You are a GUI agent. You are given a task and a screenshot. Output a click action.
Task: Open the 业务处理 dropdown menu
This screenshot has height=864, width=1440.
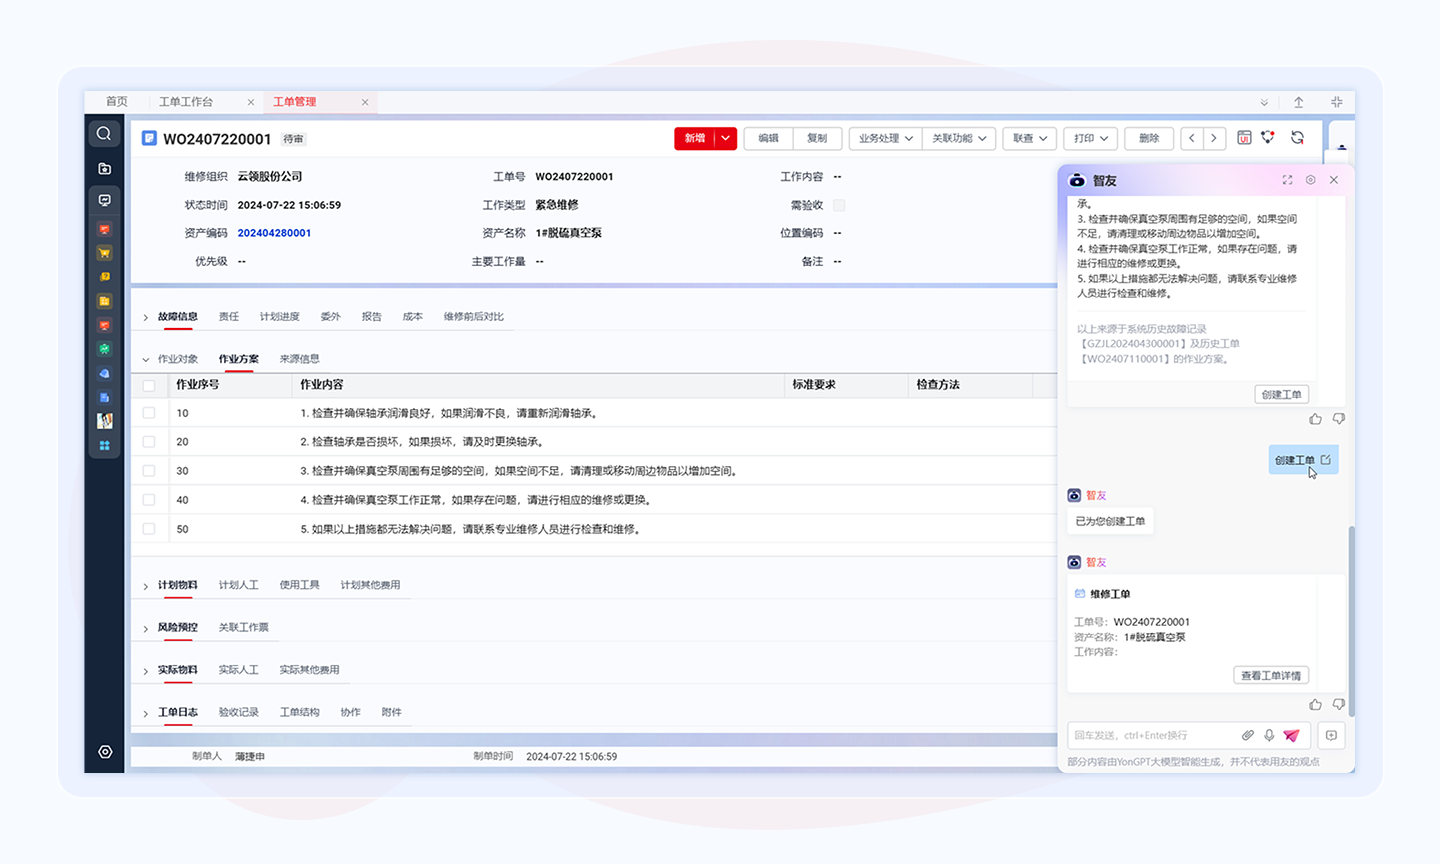(x=885, y=138)
